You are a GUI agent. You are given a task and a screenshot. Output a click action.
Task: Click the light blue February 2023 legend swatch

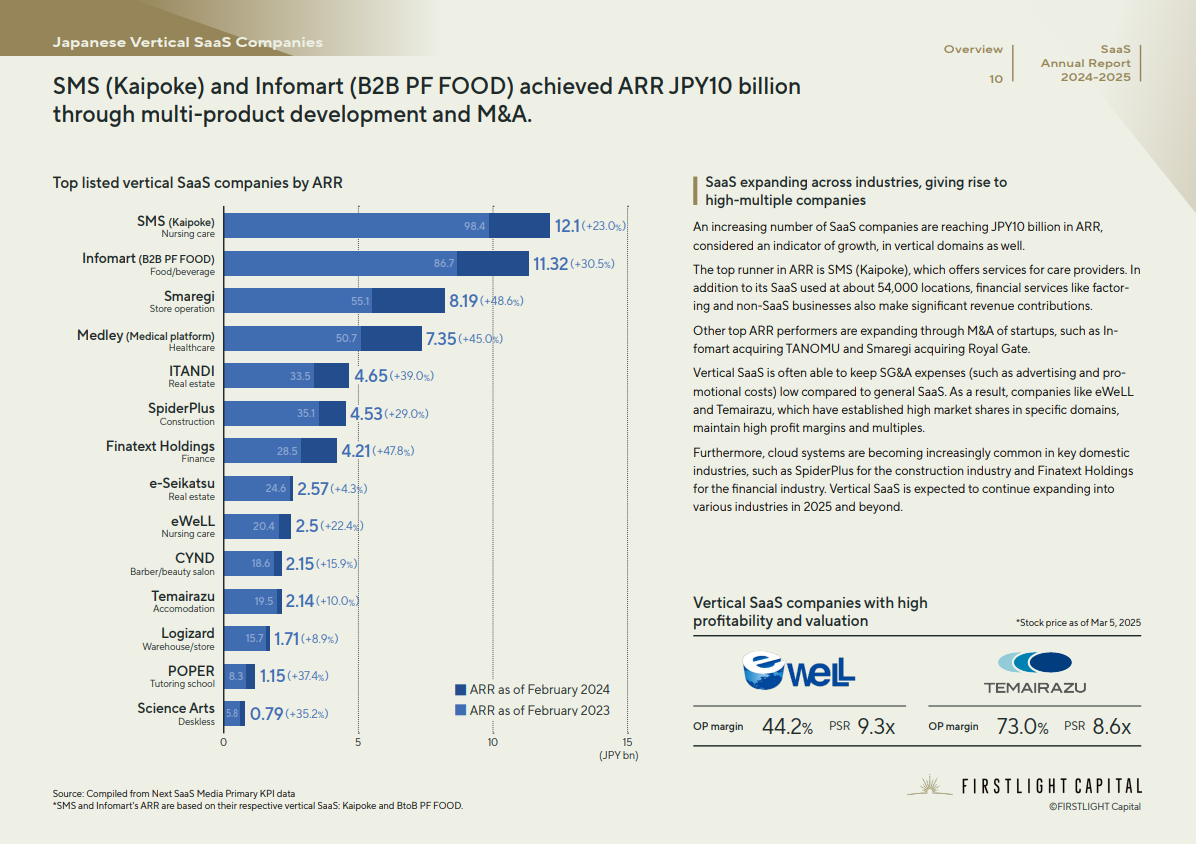[460, 710]
